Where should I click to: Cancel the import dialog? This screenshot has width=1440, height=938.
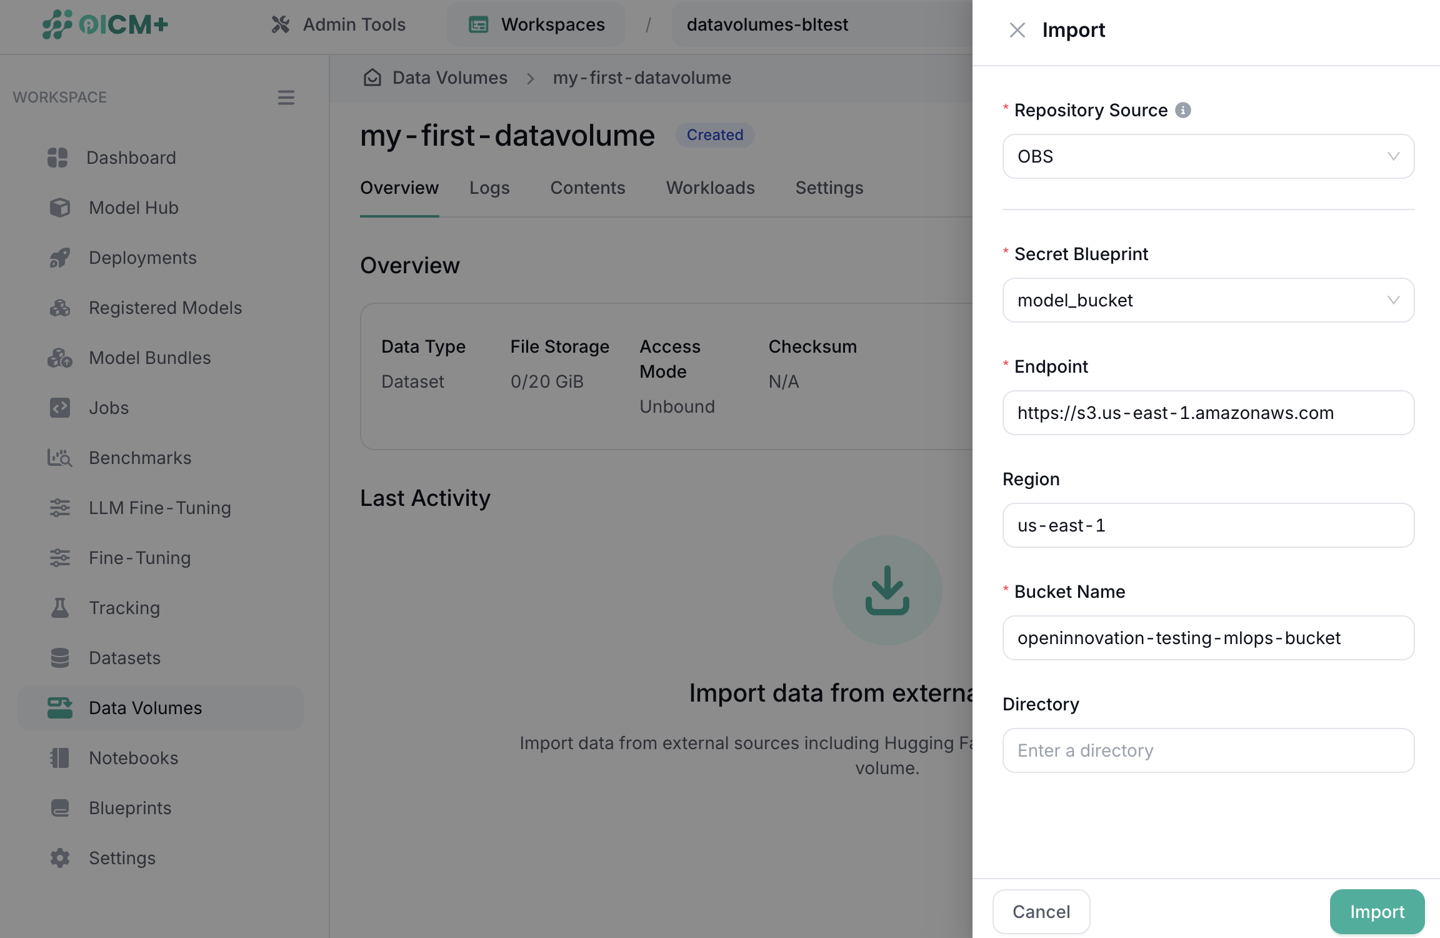pyautogui.click(x=1040, y=912)
